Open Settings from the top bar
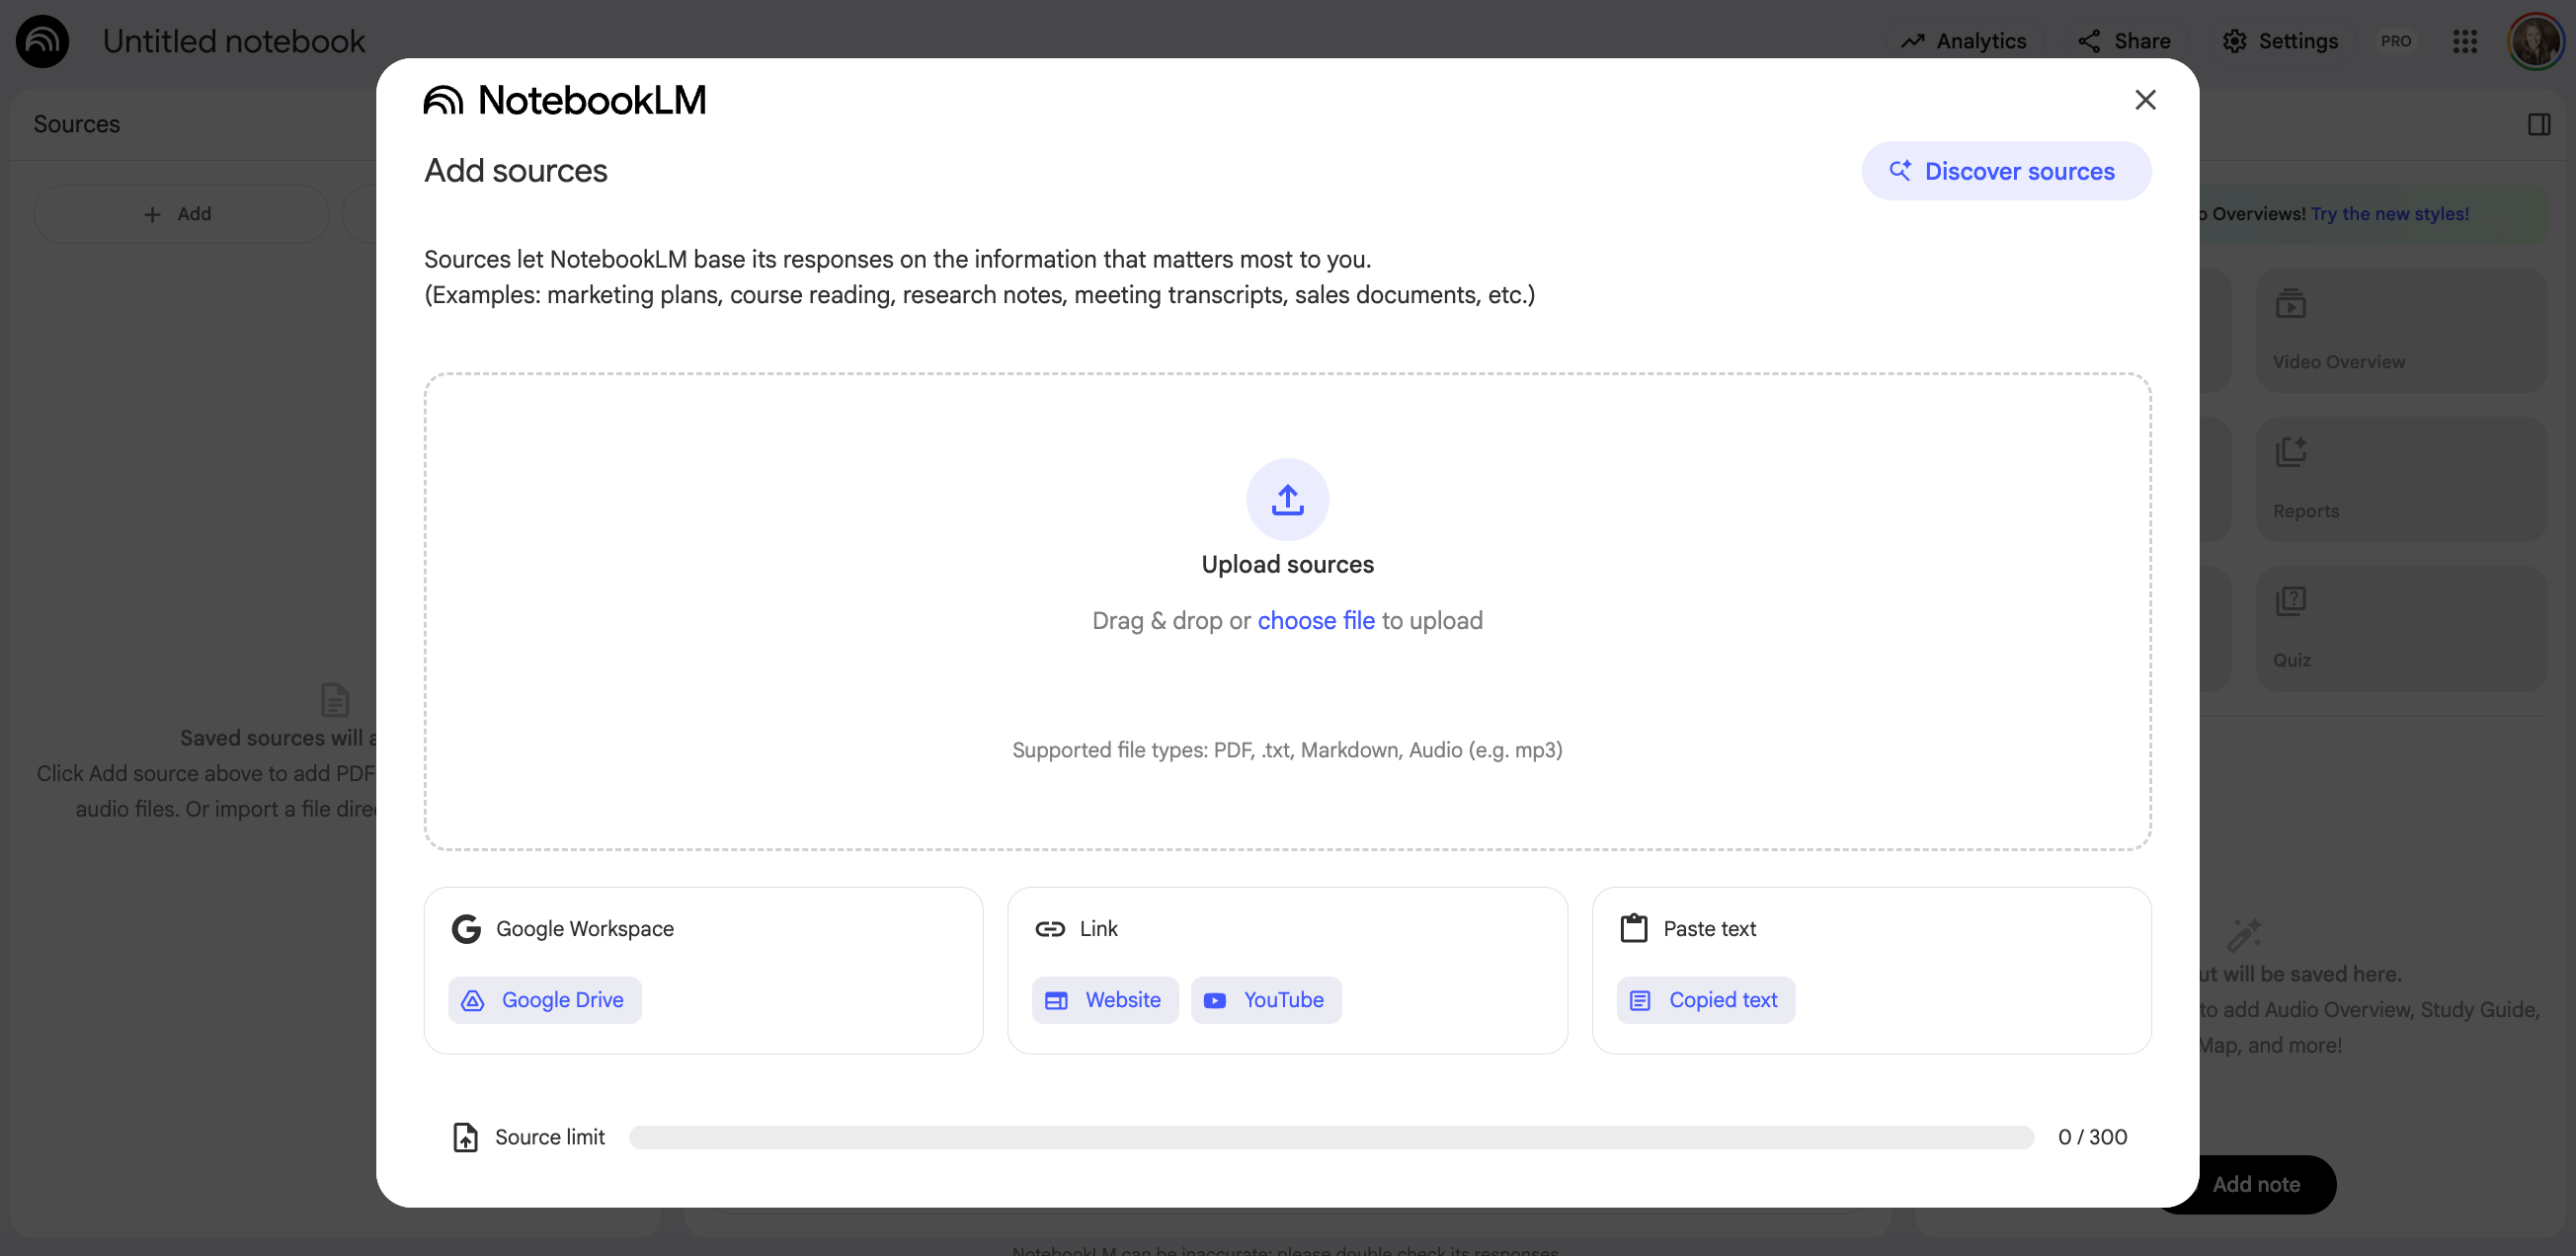 pos(2279,41)
